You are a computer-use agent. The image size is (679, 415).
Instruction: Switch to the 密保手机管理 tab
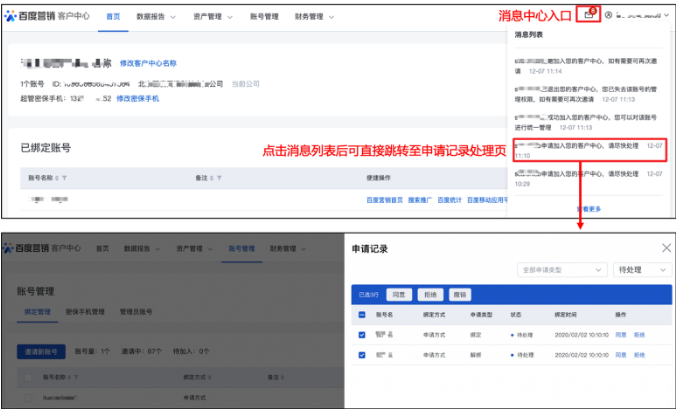85,312
